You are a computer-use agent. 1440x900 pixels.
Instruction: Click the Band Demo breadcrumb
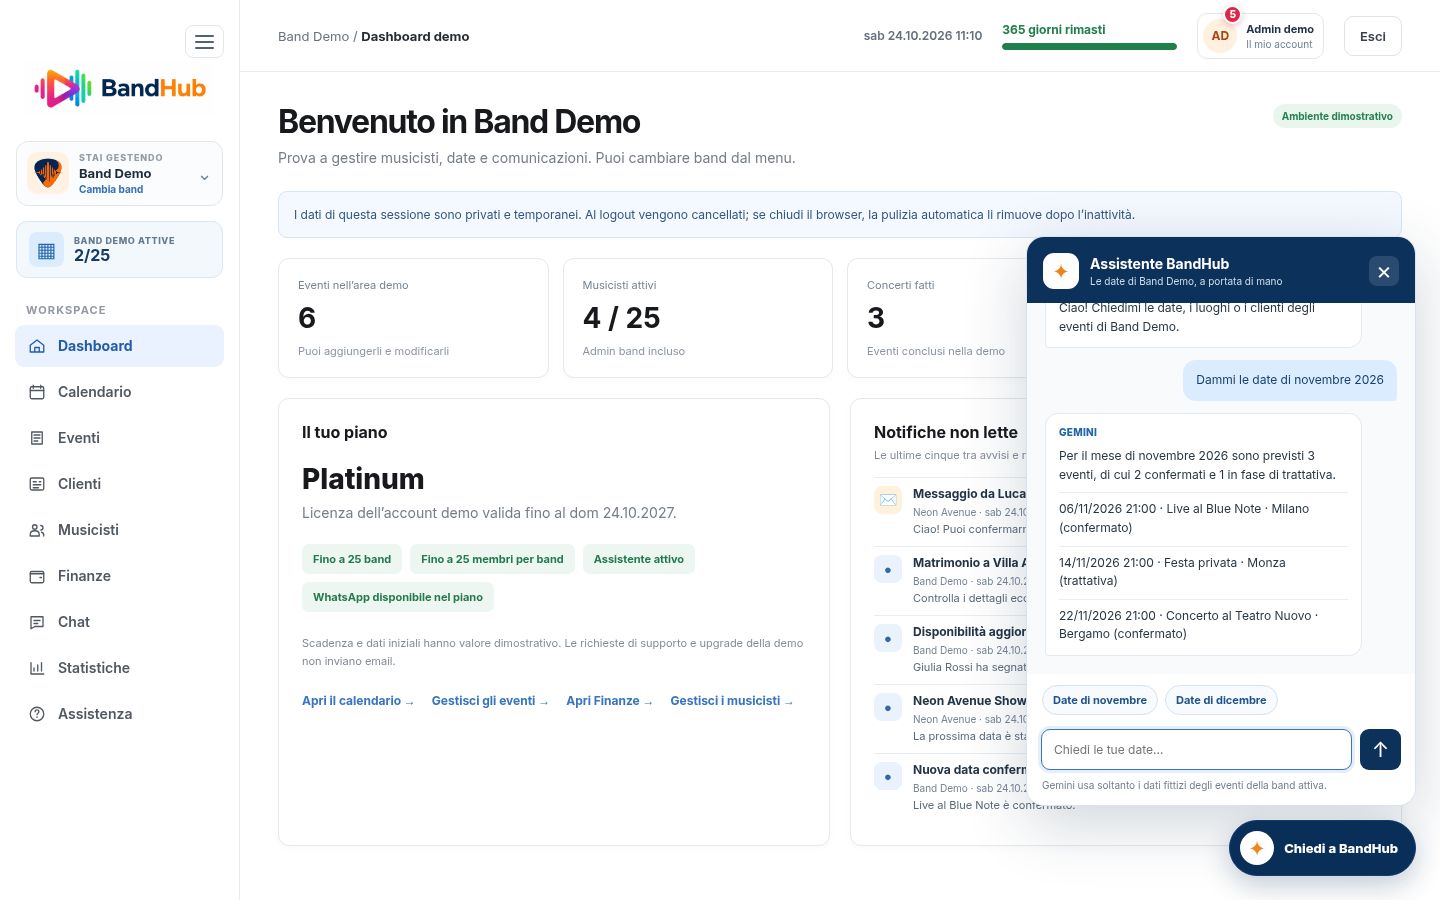313,36
